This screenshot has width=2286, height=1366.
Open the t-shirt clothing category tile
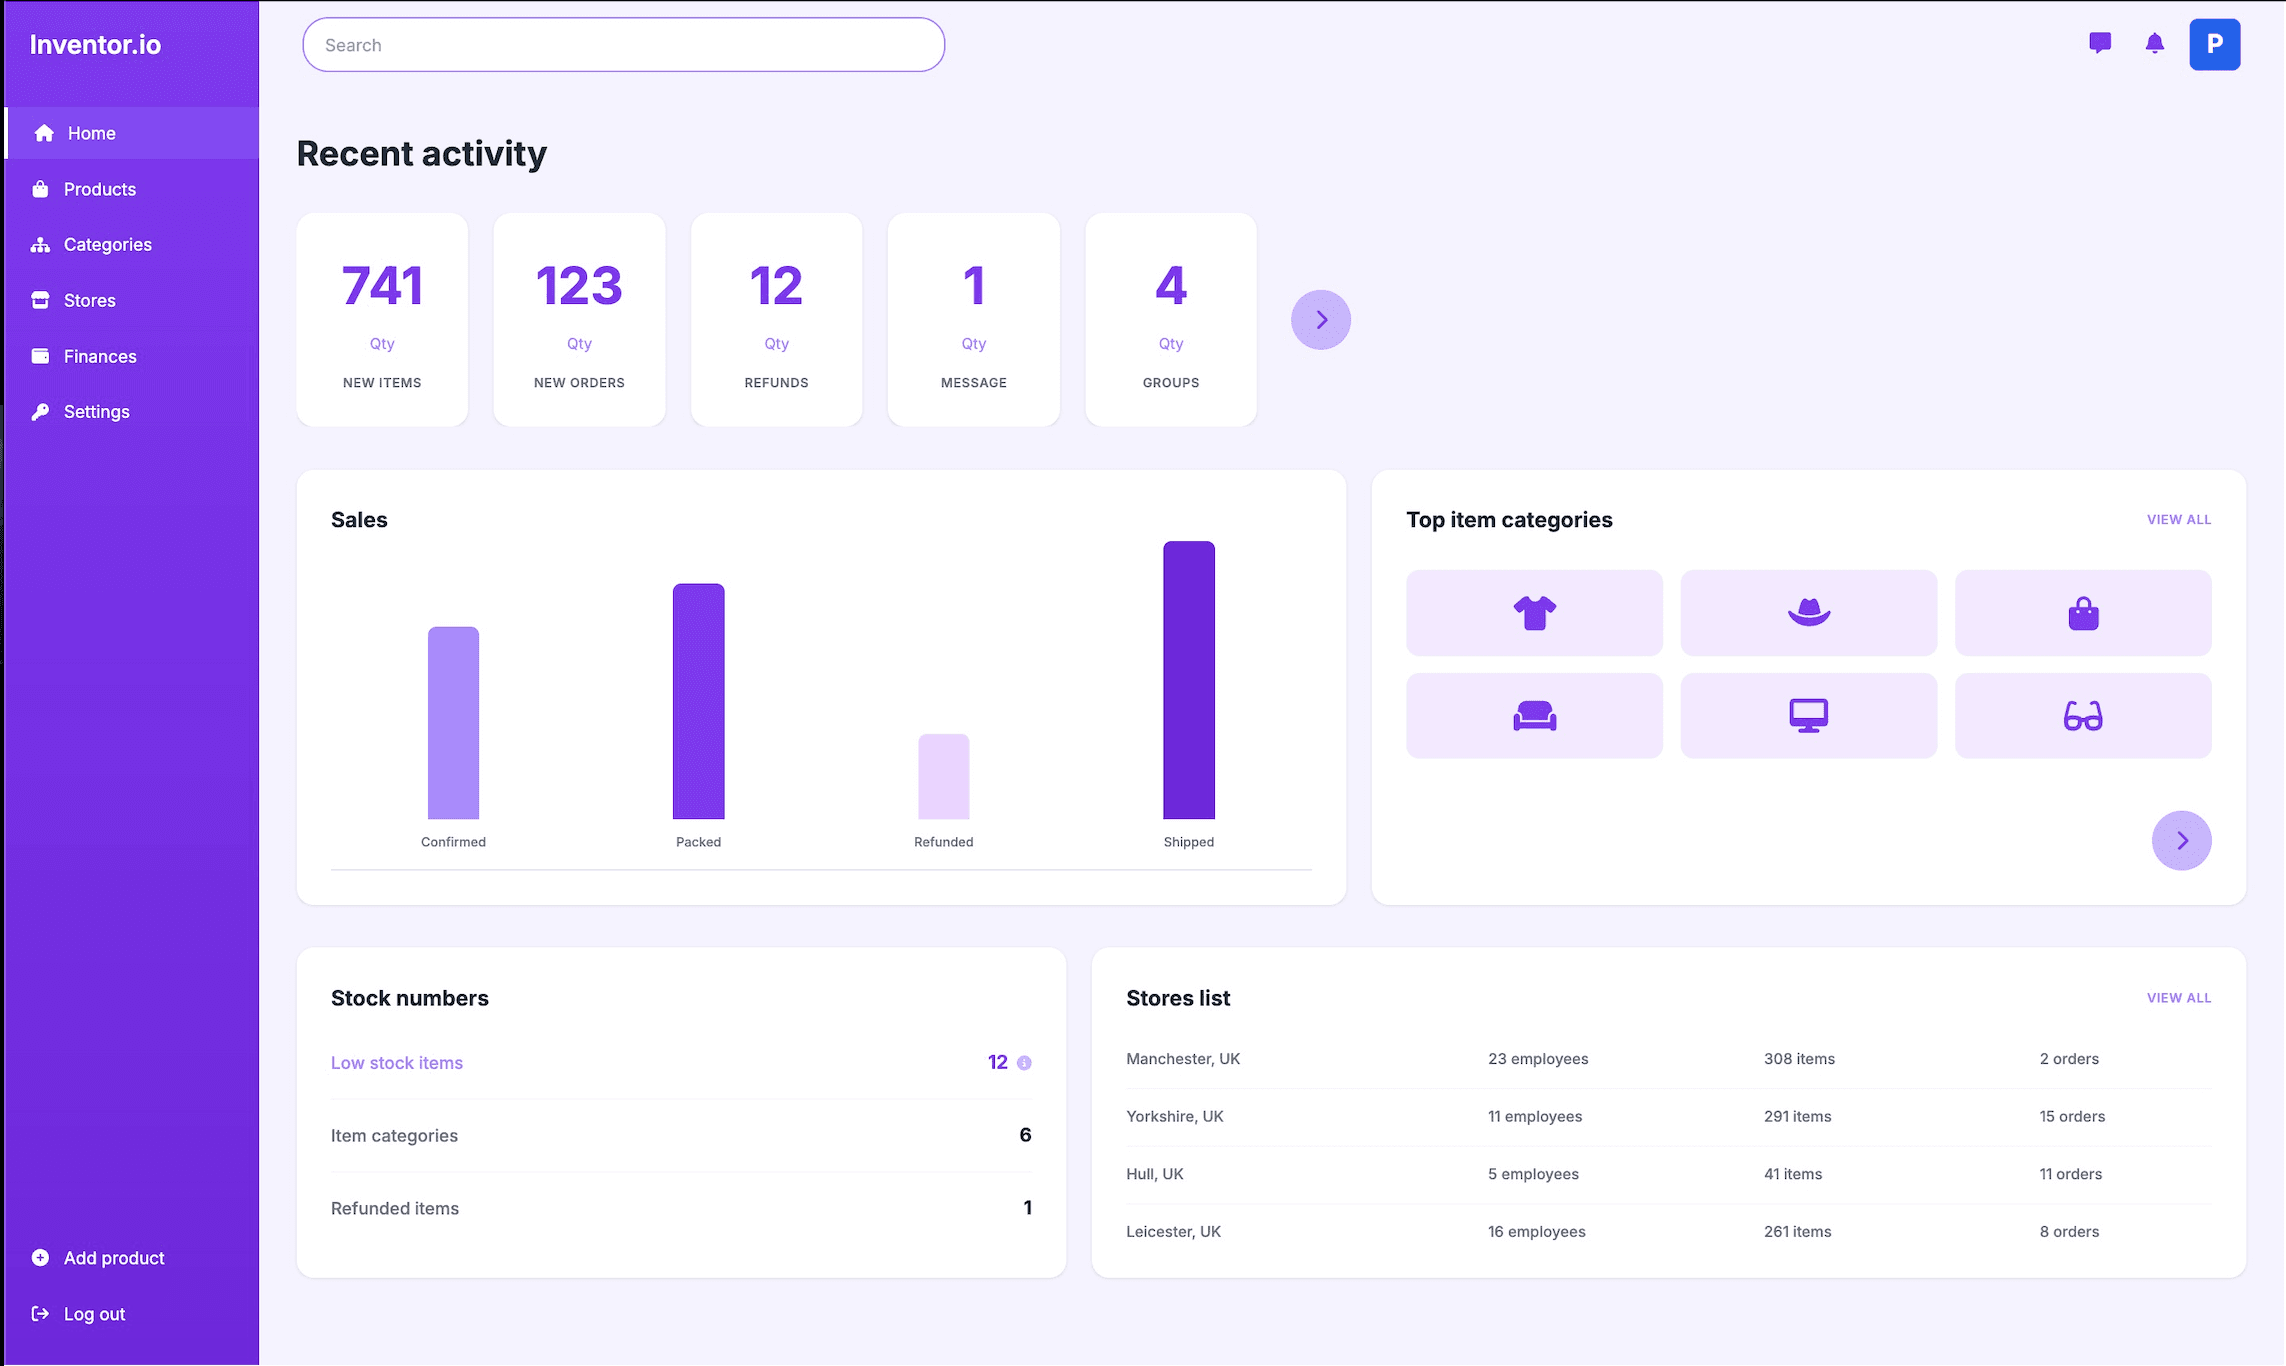tap(1533, 613)
